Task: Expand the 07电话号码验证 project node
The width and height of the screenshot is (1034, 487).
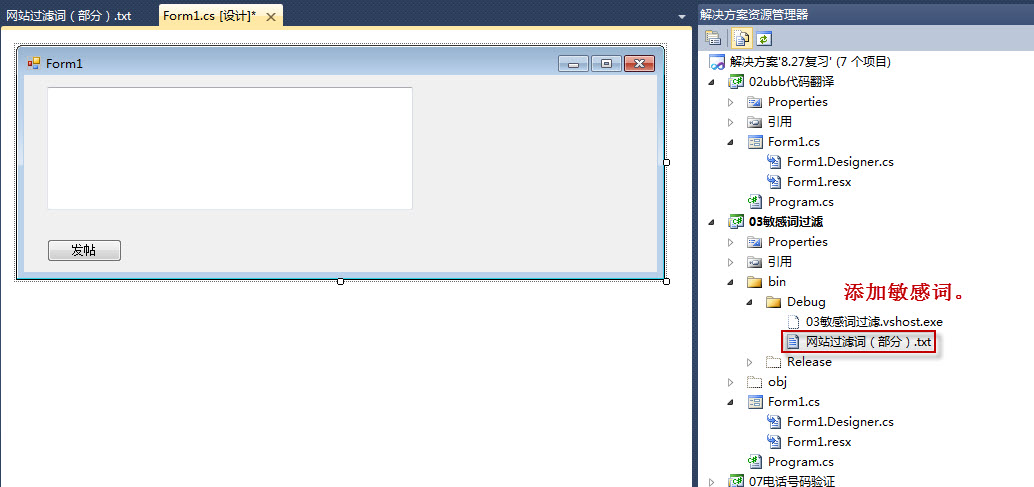Action: coord(712,482)
